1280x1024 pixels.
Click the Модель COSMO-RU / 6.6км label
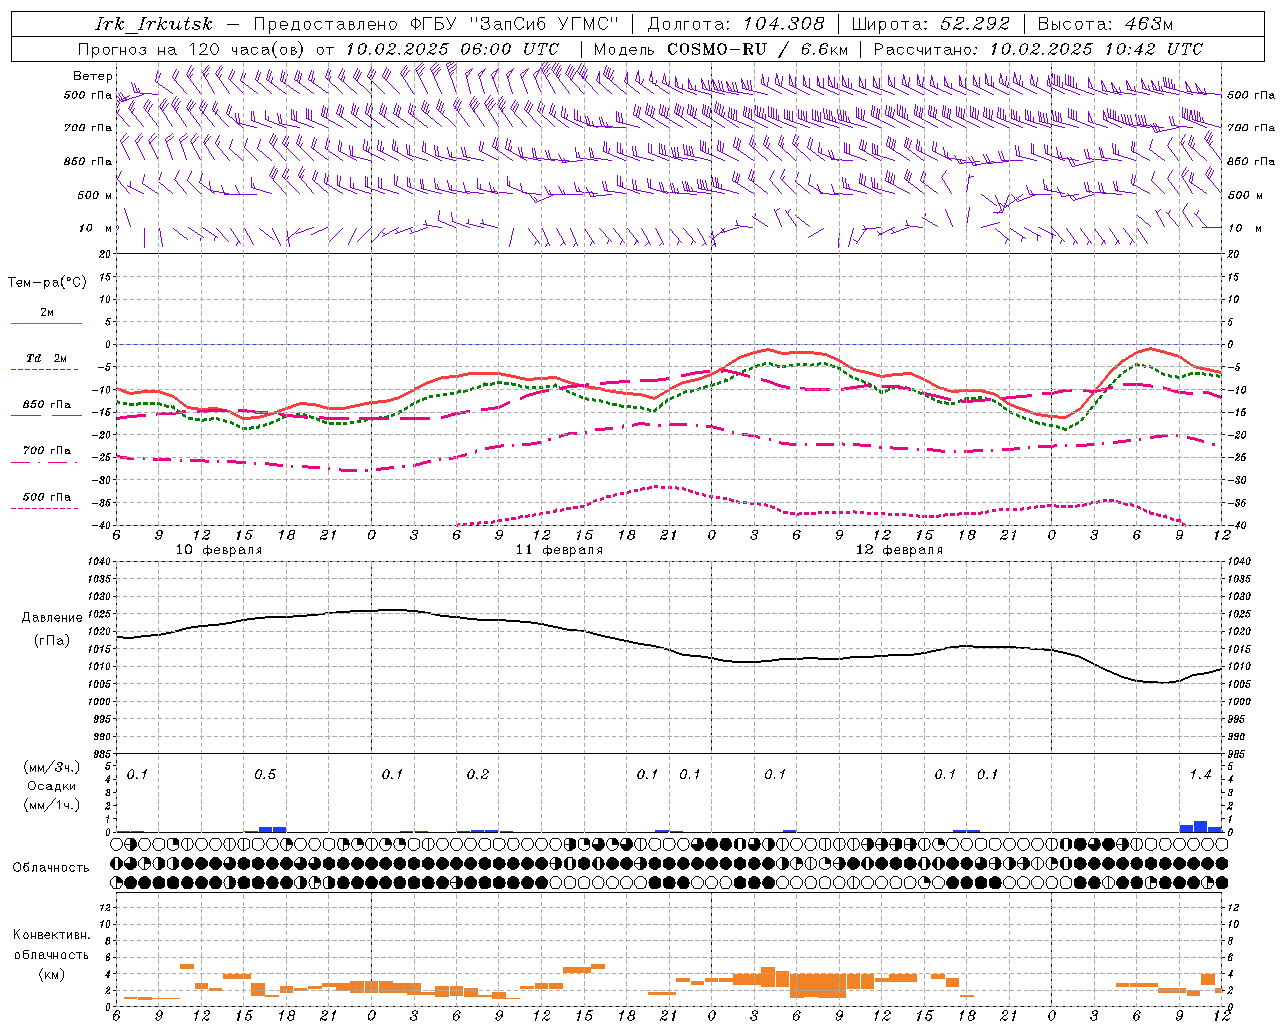tap(721, 49)
